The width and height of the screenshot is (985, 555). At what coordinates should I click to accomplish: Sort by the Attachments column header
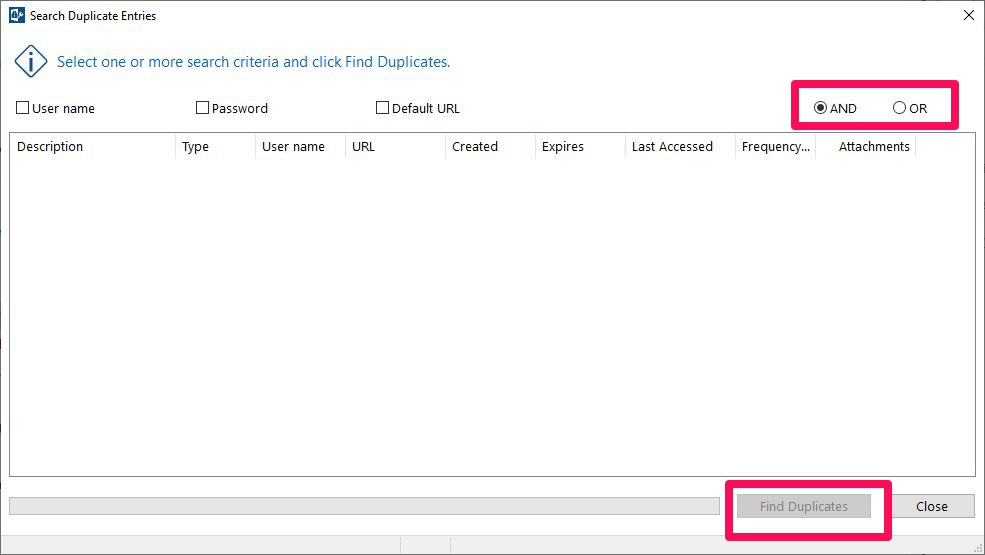pos(866,146)
